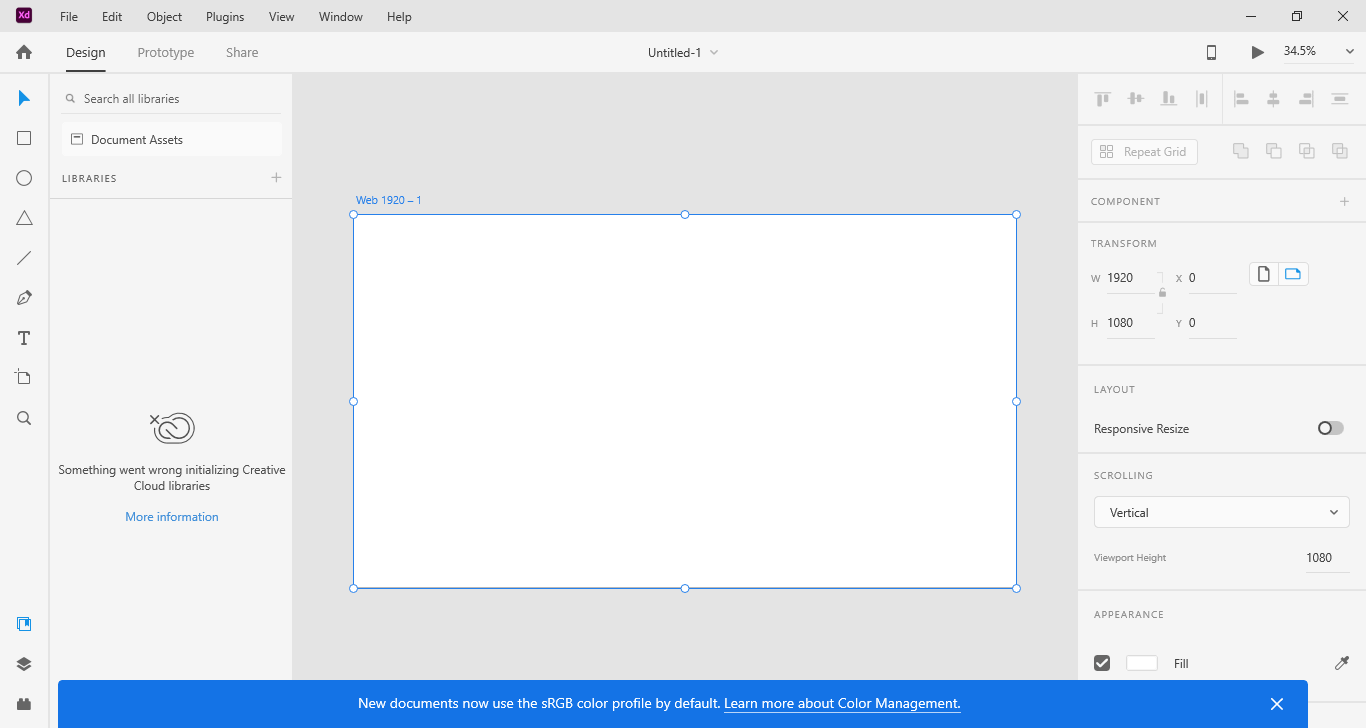Switch to the Prototype tab
The width and height of the screenshot is (1366, 728).
pos(165,52)
